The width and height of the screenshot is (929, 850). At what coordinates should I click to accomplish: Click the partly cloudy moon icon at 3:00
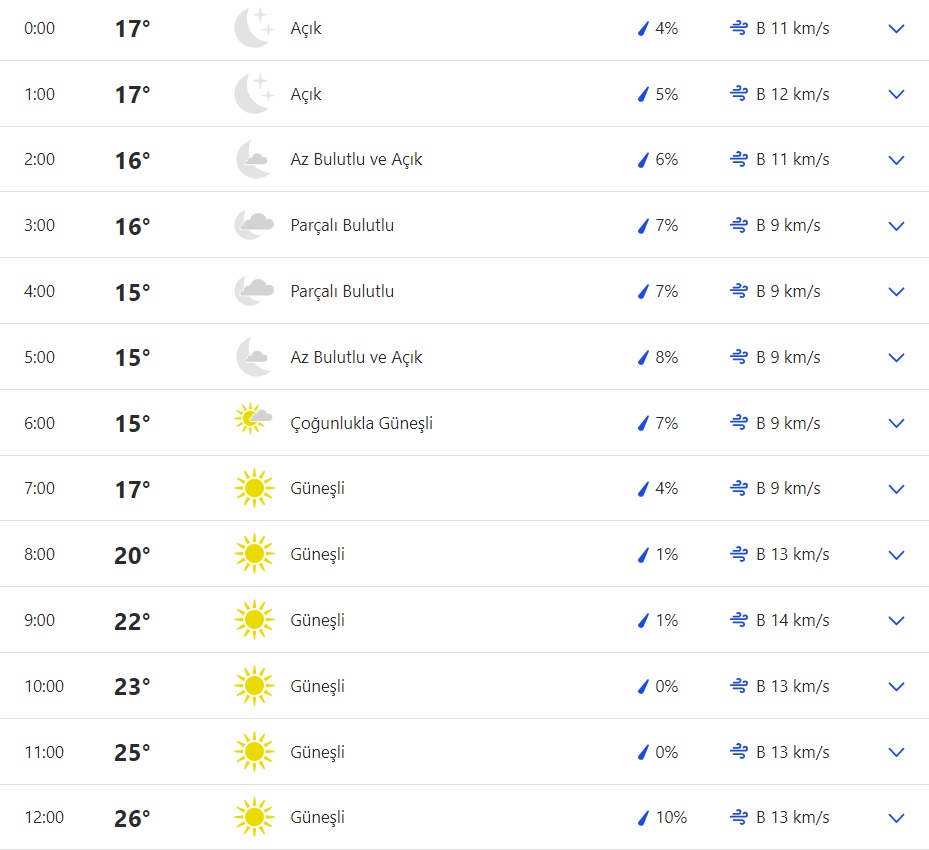pos(254,225)
